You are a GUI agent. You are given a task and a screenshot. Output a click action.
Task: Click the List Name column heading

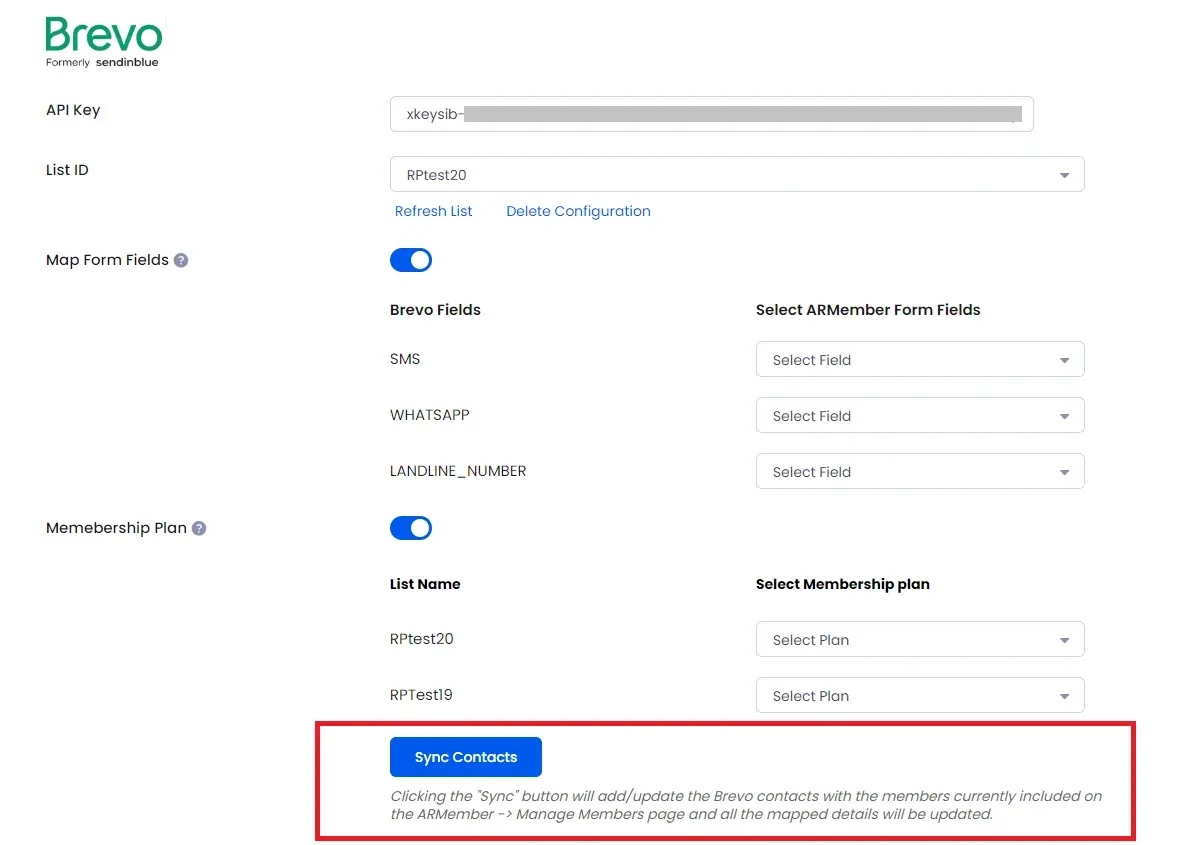[425, 584]
